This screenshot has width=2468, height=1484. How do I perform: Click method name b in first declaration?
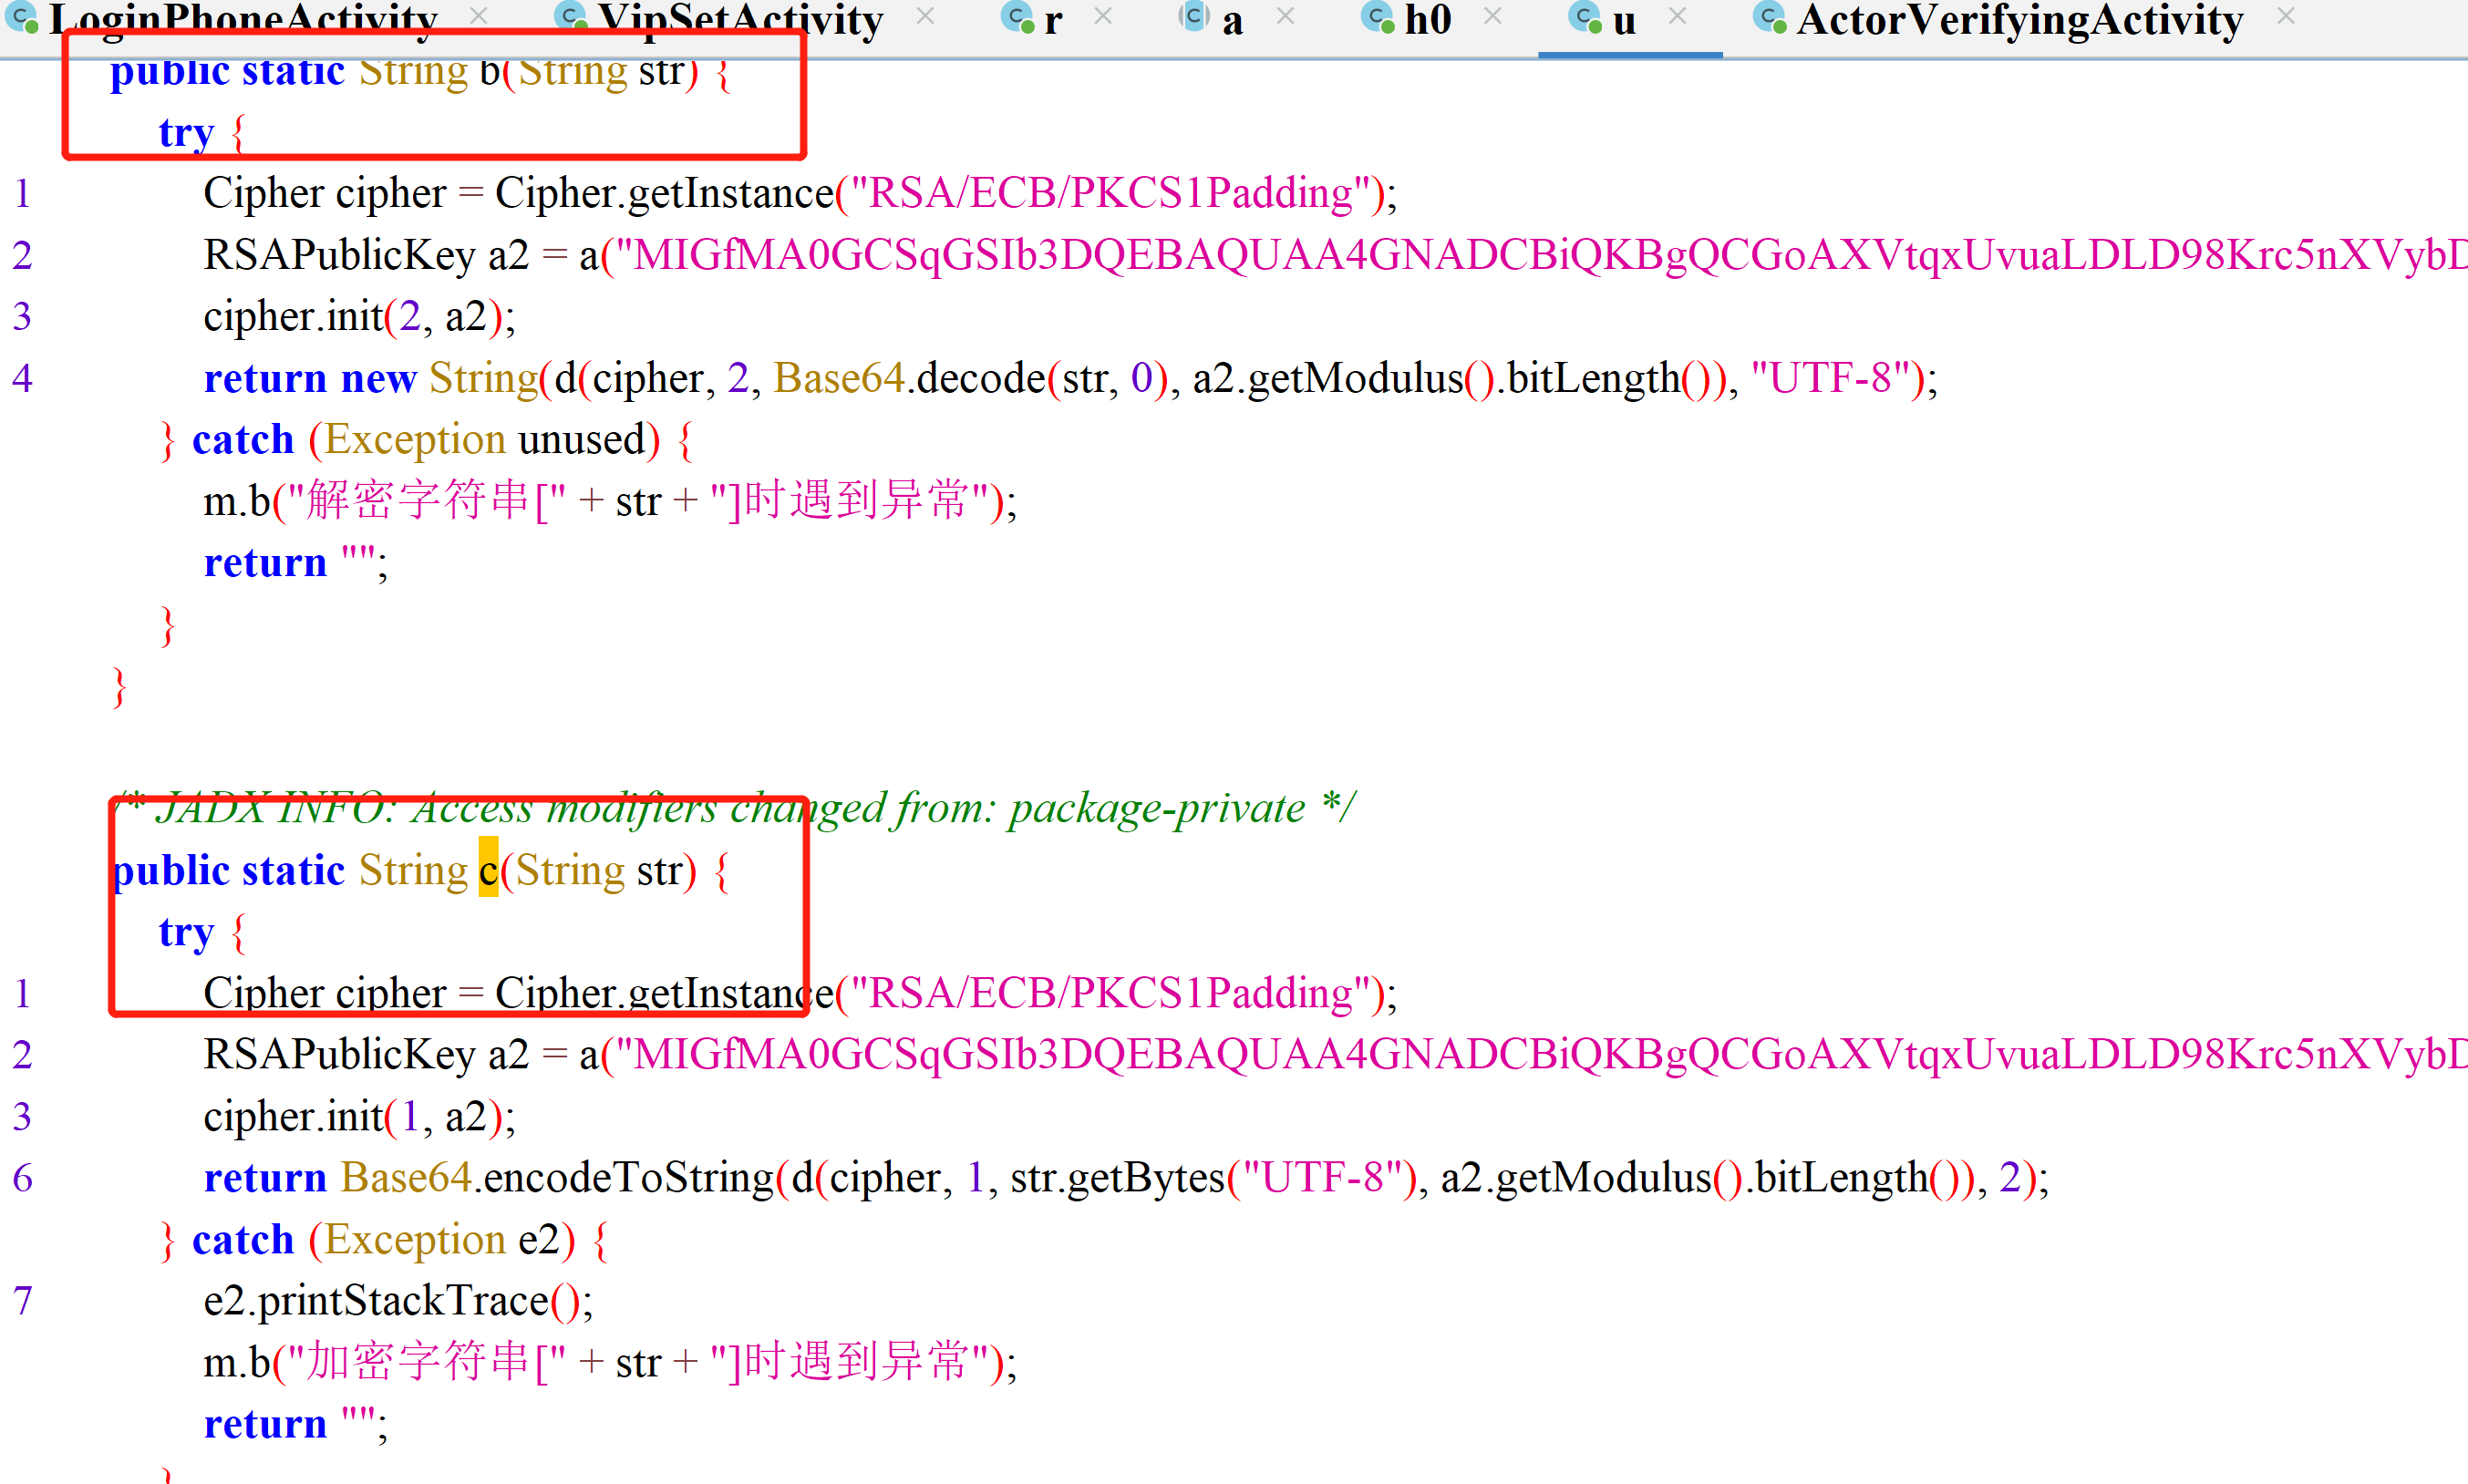pos(489,70)
